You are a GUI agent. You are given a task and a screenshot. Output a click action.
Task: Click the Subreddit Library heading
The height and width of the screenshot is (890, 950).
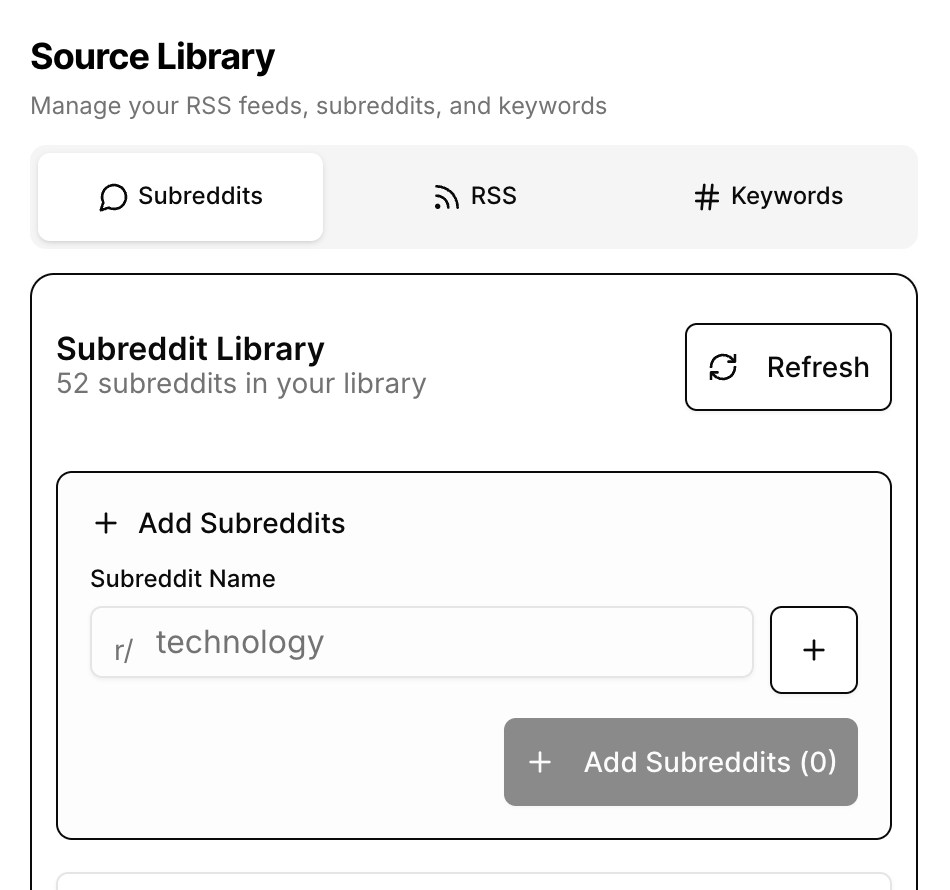tap(191, 349)
